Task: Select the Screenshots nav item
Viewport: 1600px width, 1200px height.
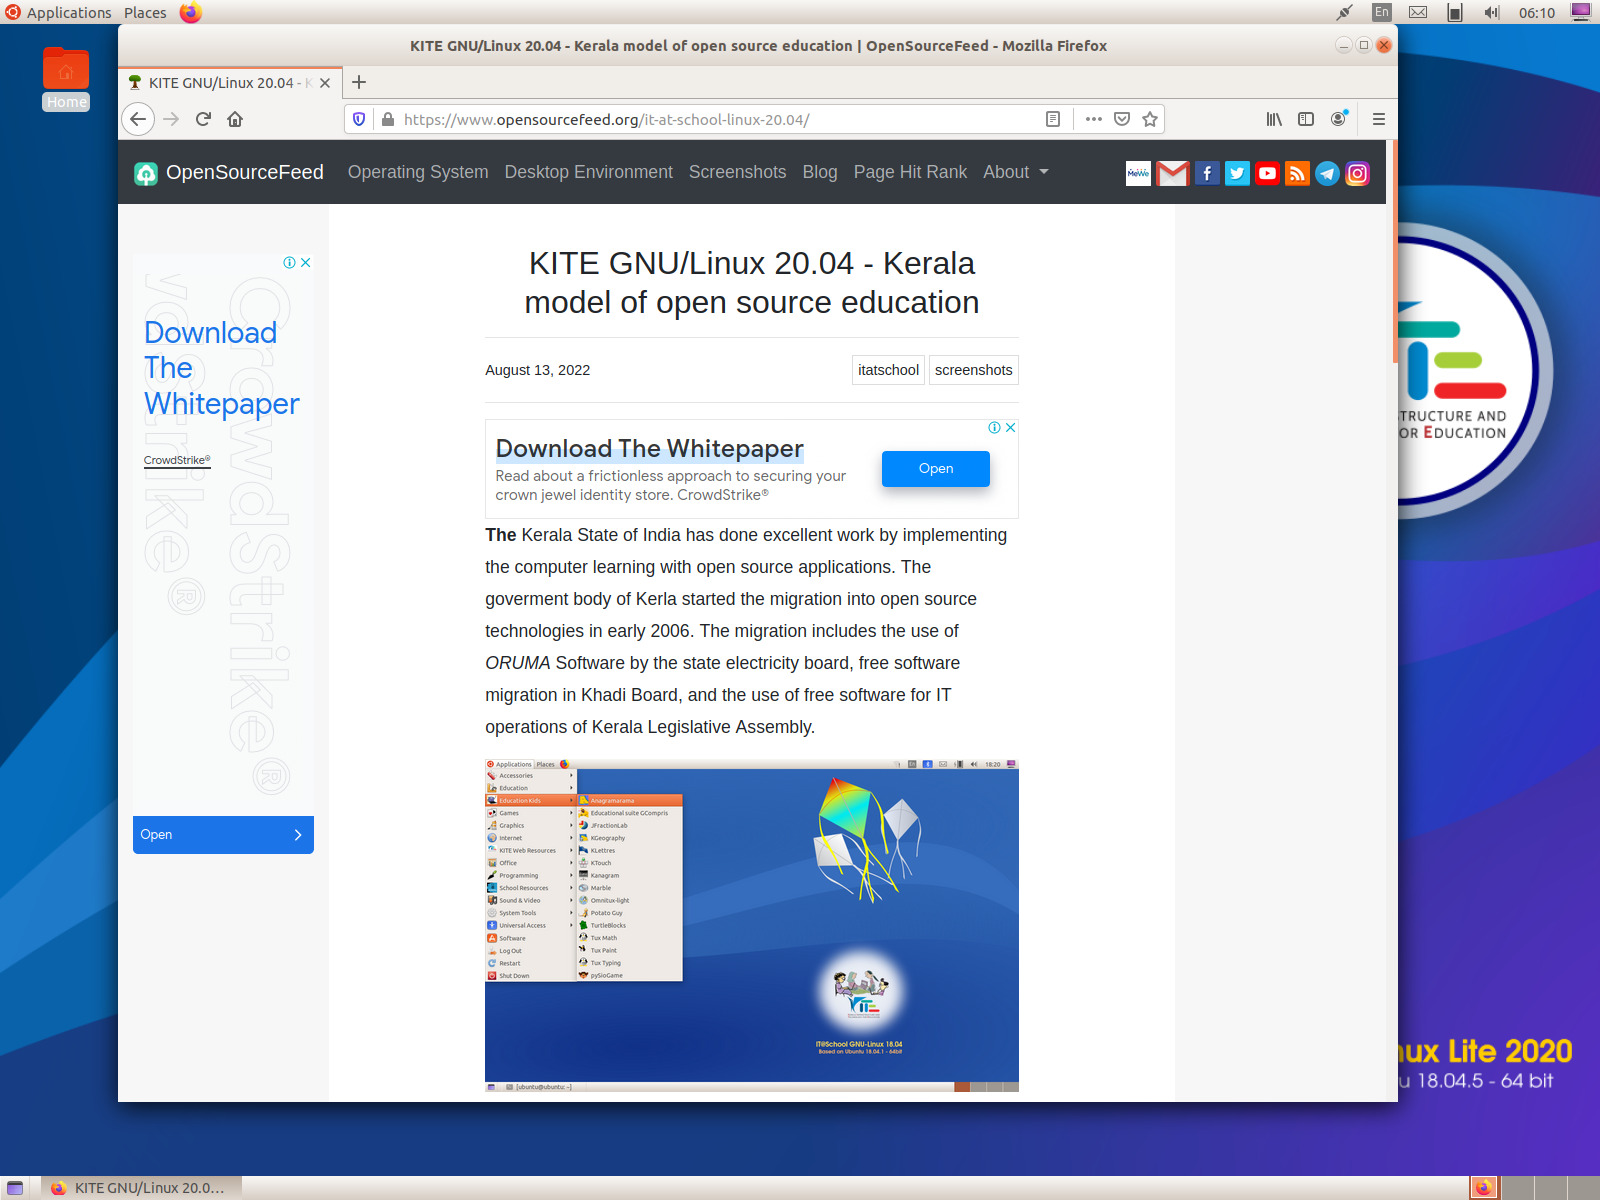Action: pos(737,172)
